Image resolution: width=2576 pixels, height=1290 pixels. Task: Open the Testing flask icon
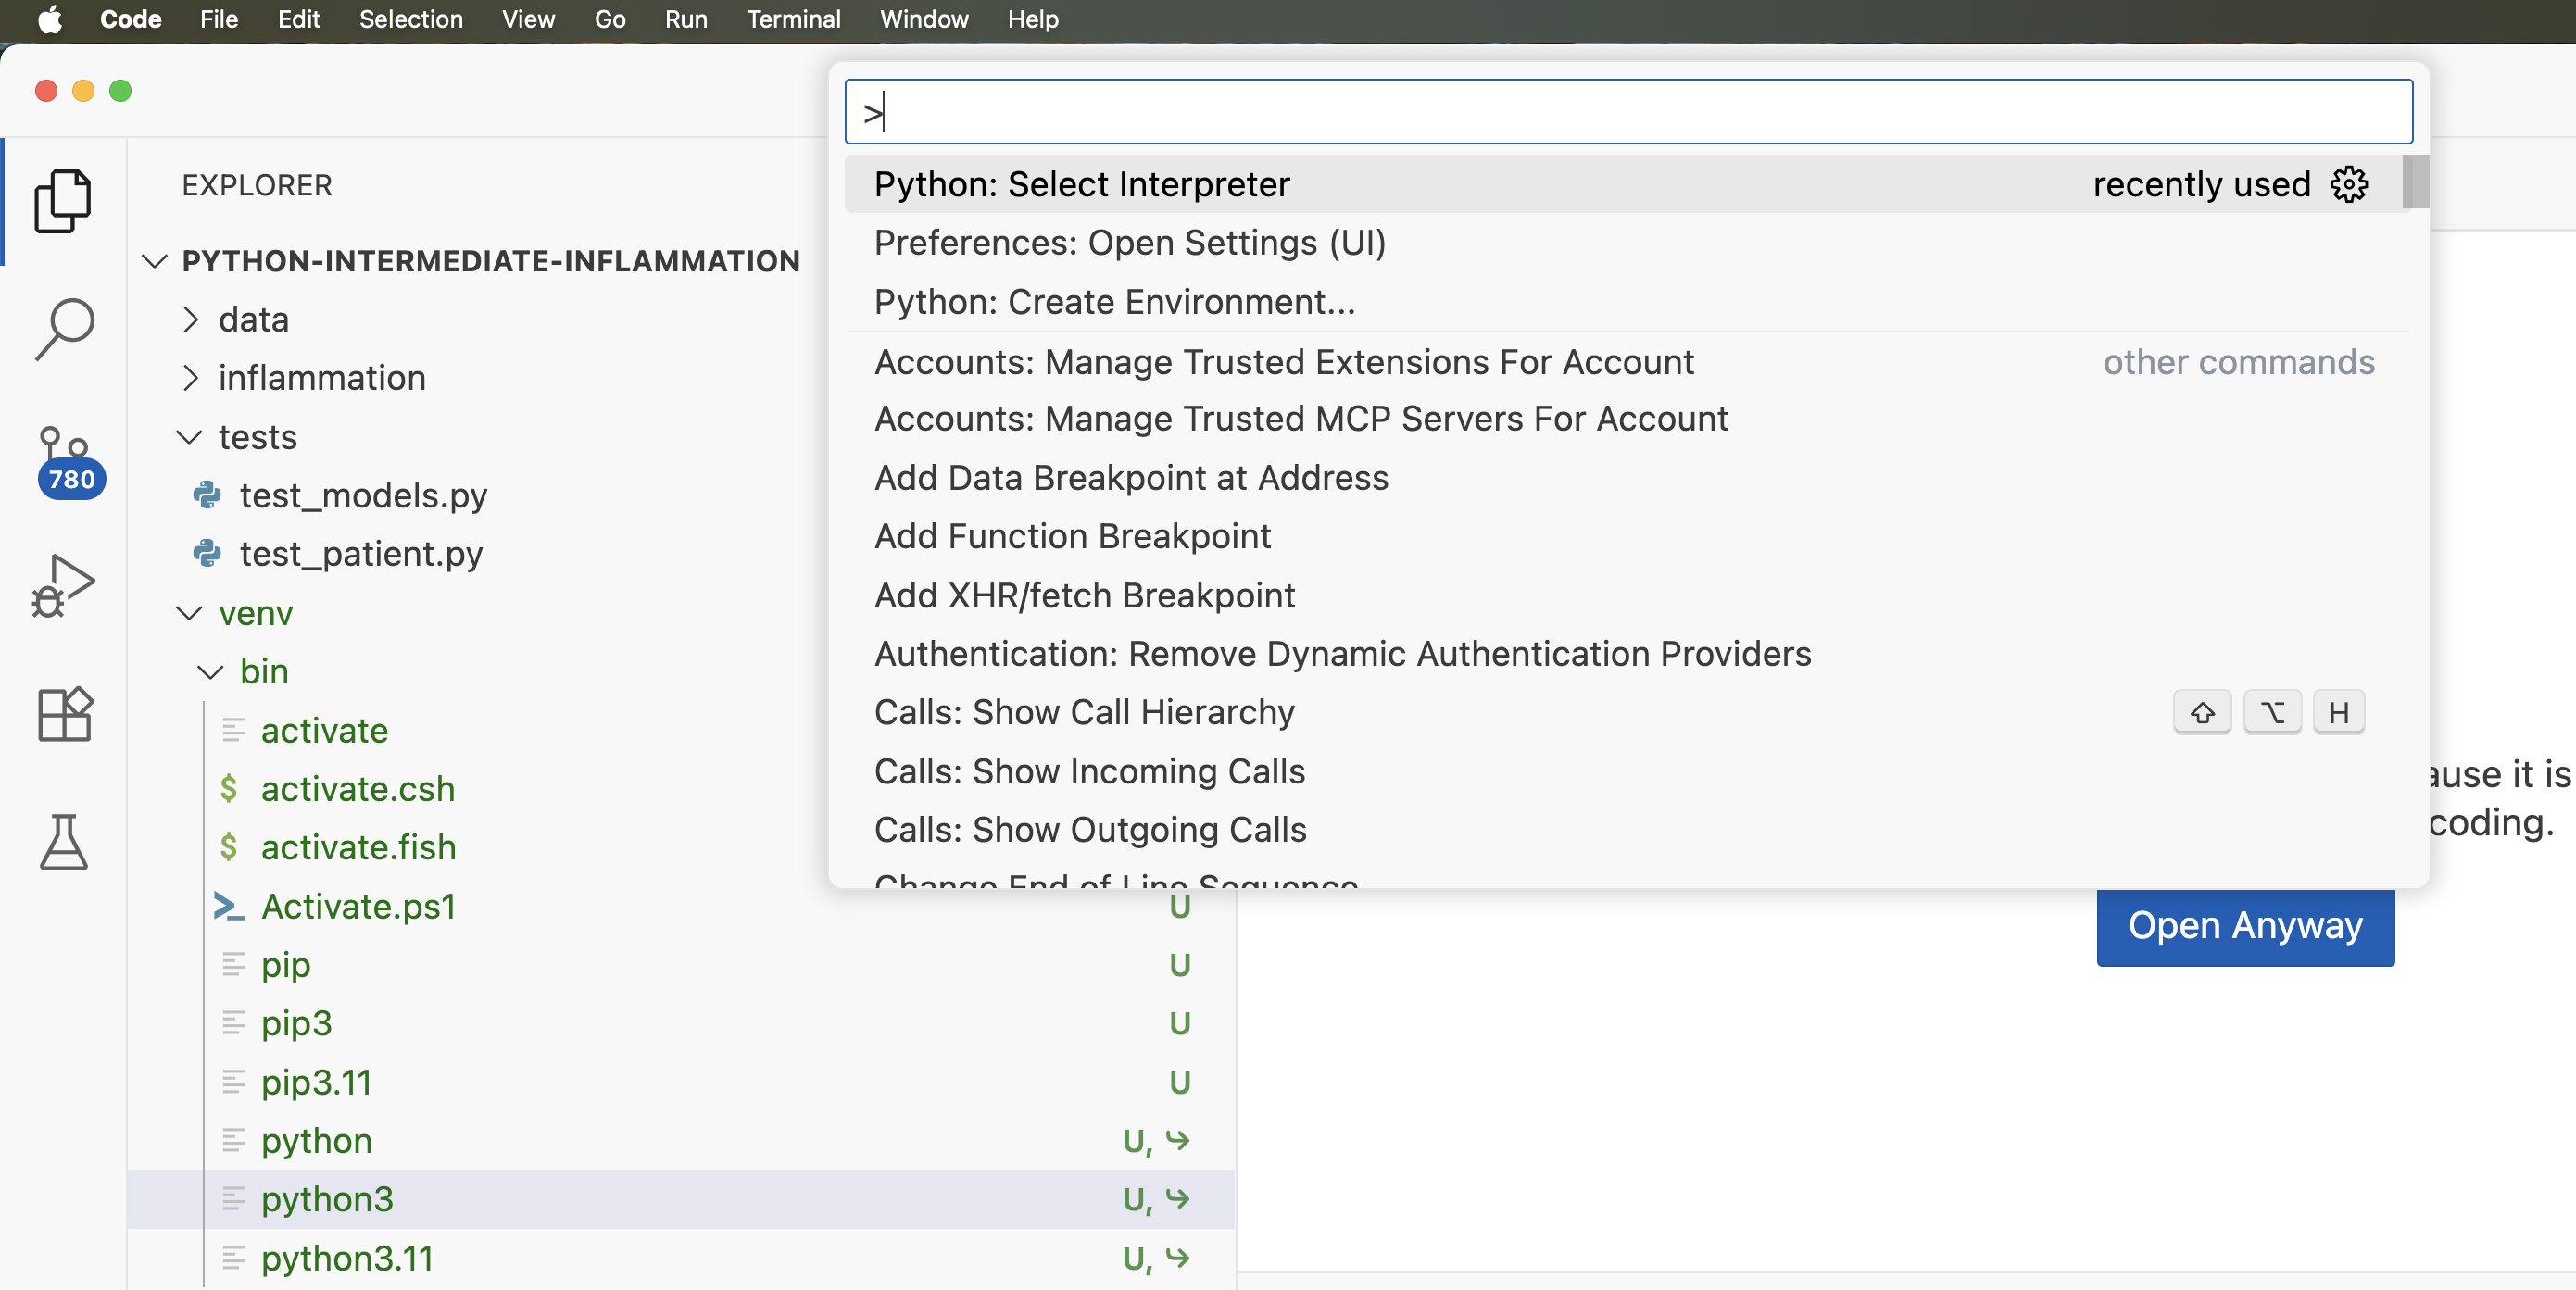pos(63,843)
